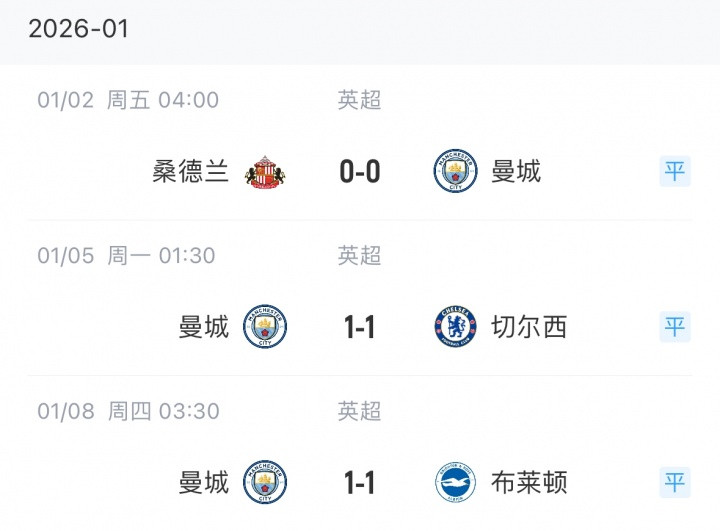Click the Brighton club crest
720x531 pixels.
tap(455, 483)
